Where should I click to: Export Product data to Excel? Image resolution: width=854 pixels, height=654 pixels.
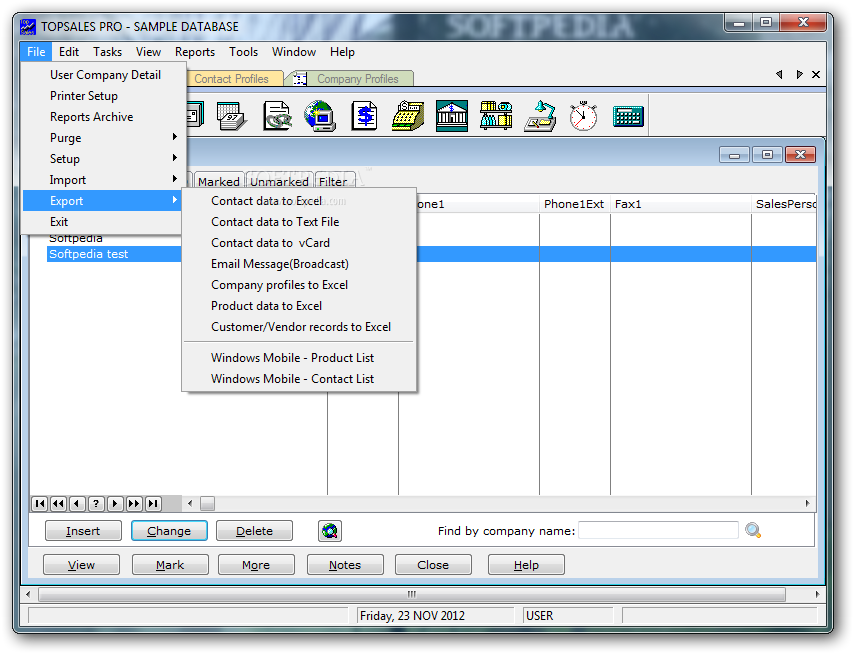pyautogui.click(x=299, y=306)
